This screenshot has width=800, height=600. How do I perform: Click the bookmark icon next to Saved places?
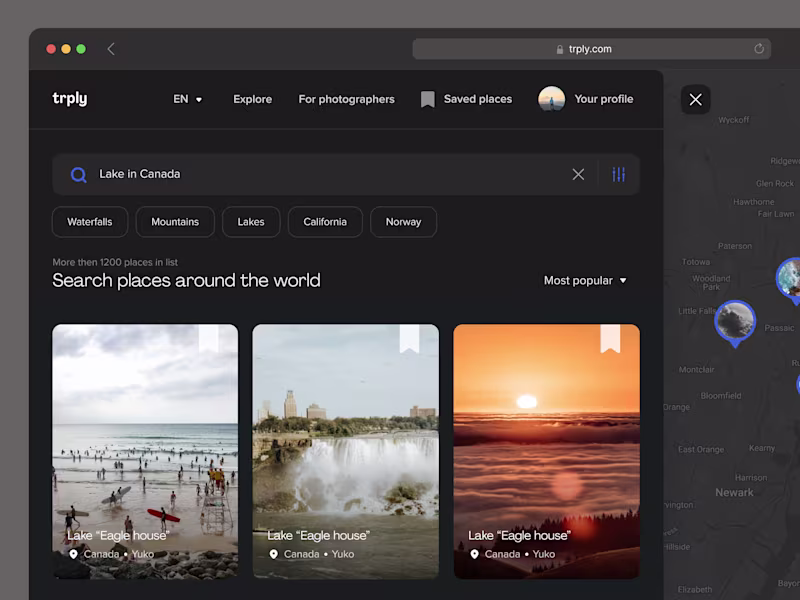point(428,99)
